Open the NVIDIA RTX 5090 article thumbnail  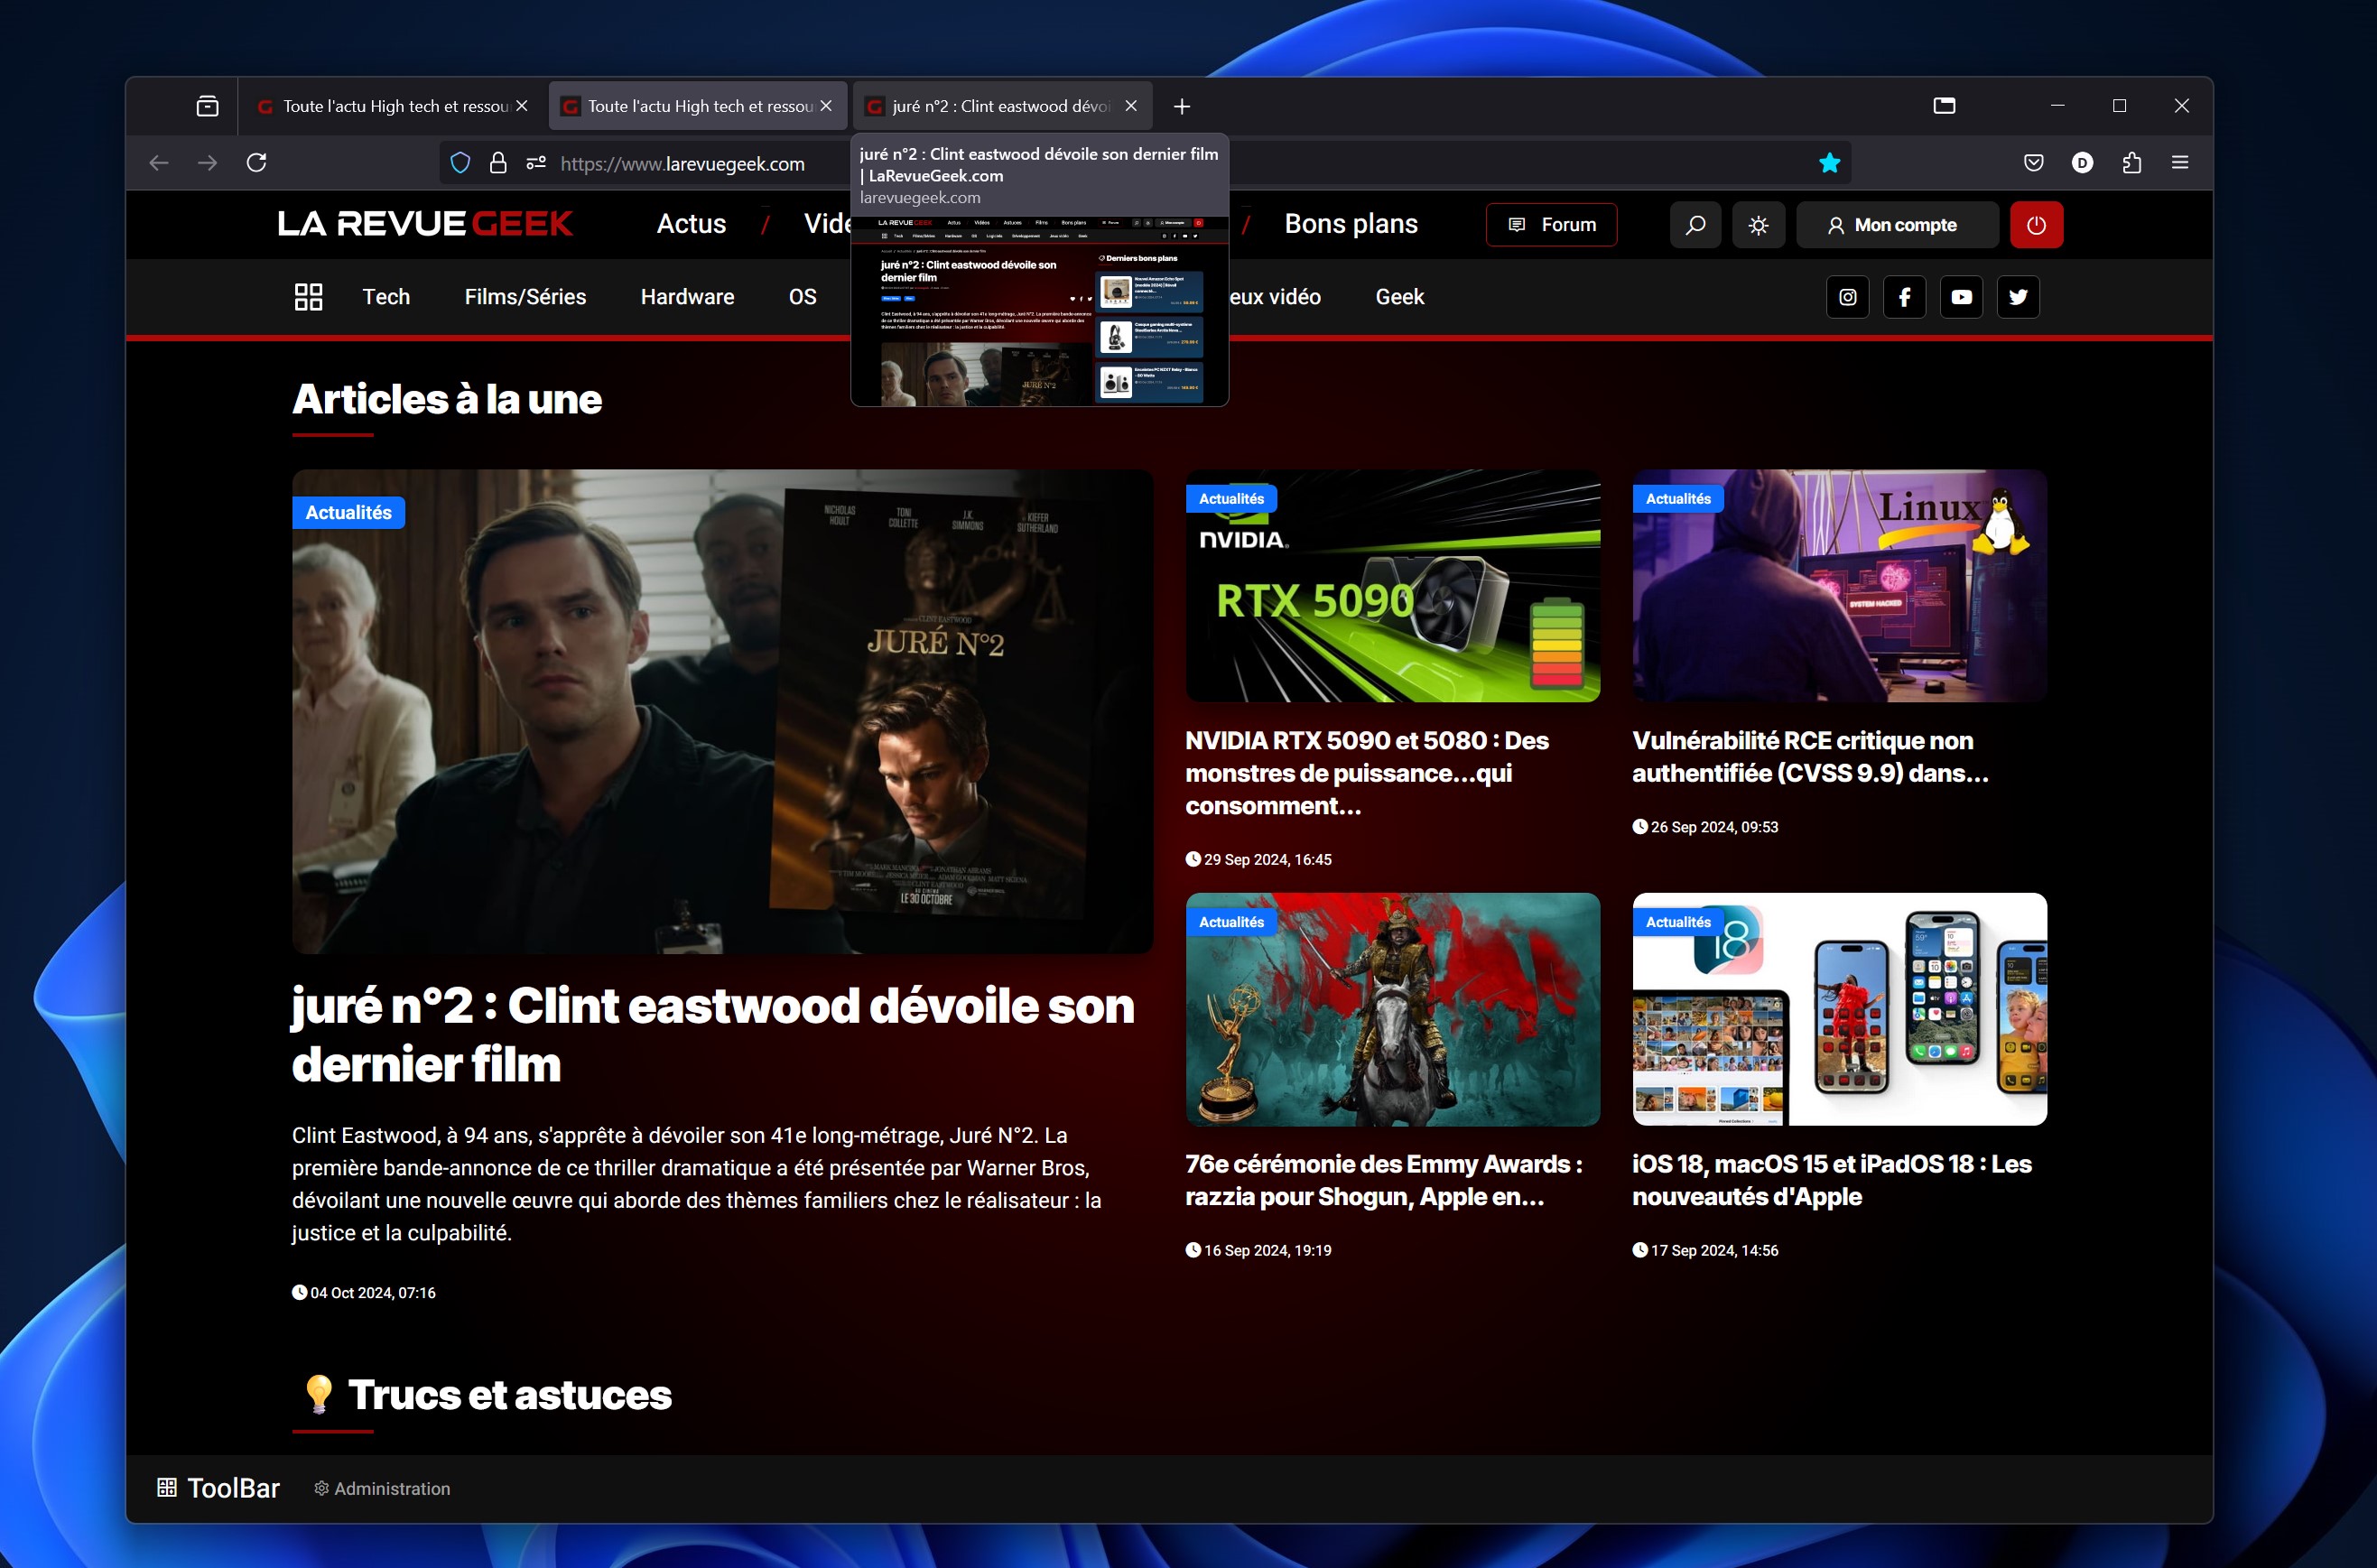[1392, 586]
